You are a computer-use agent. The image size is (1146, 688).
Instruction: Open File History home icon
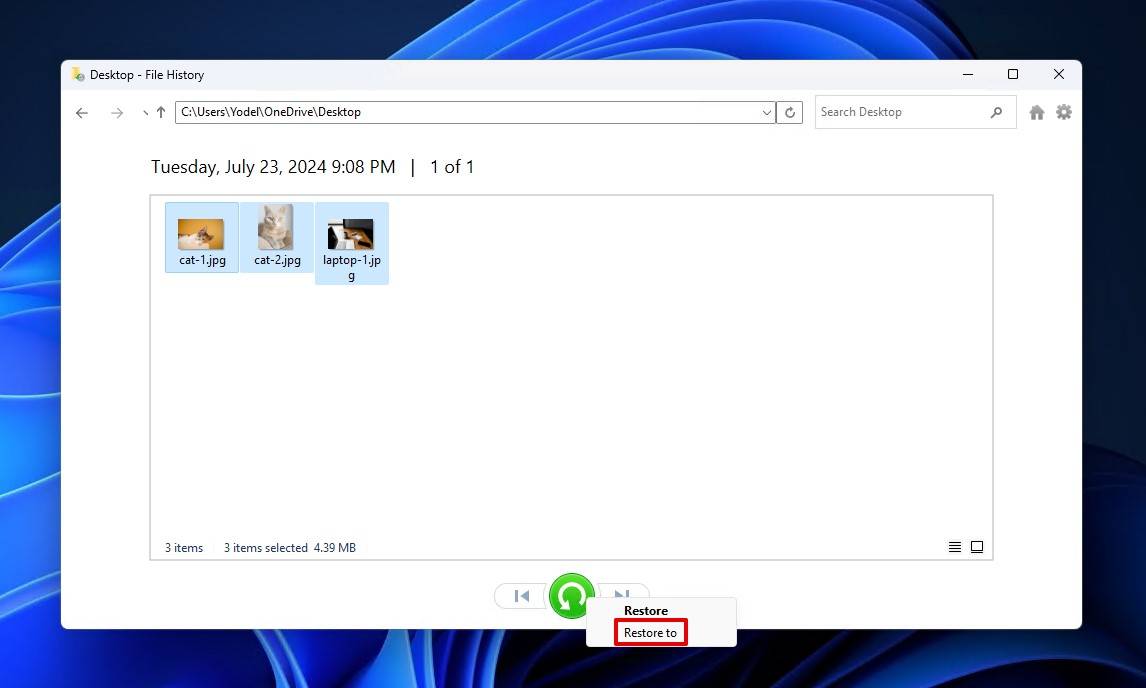pos(1037,113)
